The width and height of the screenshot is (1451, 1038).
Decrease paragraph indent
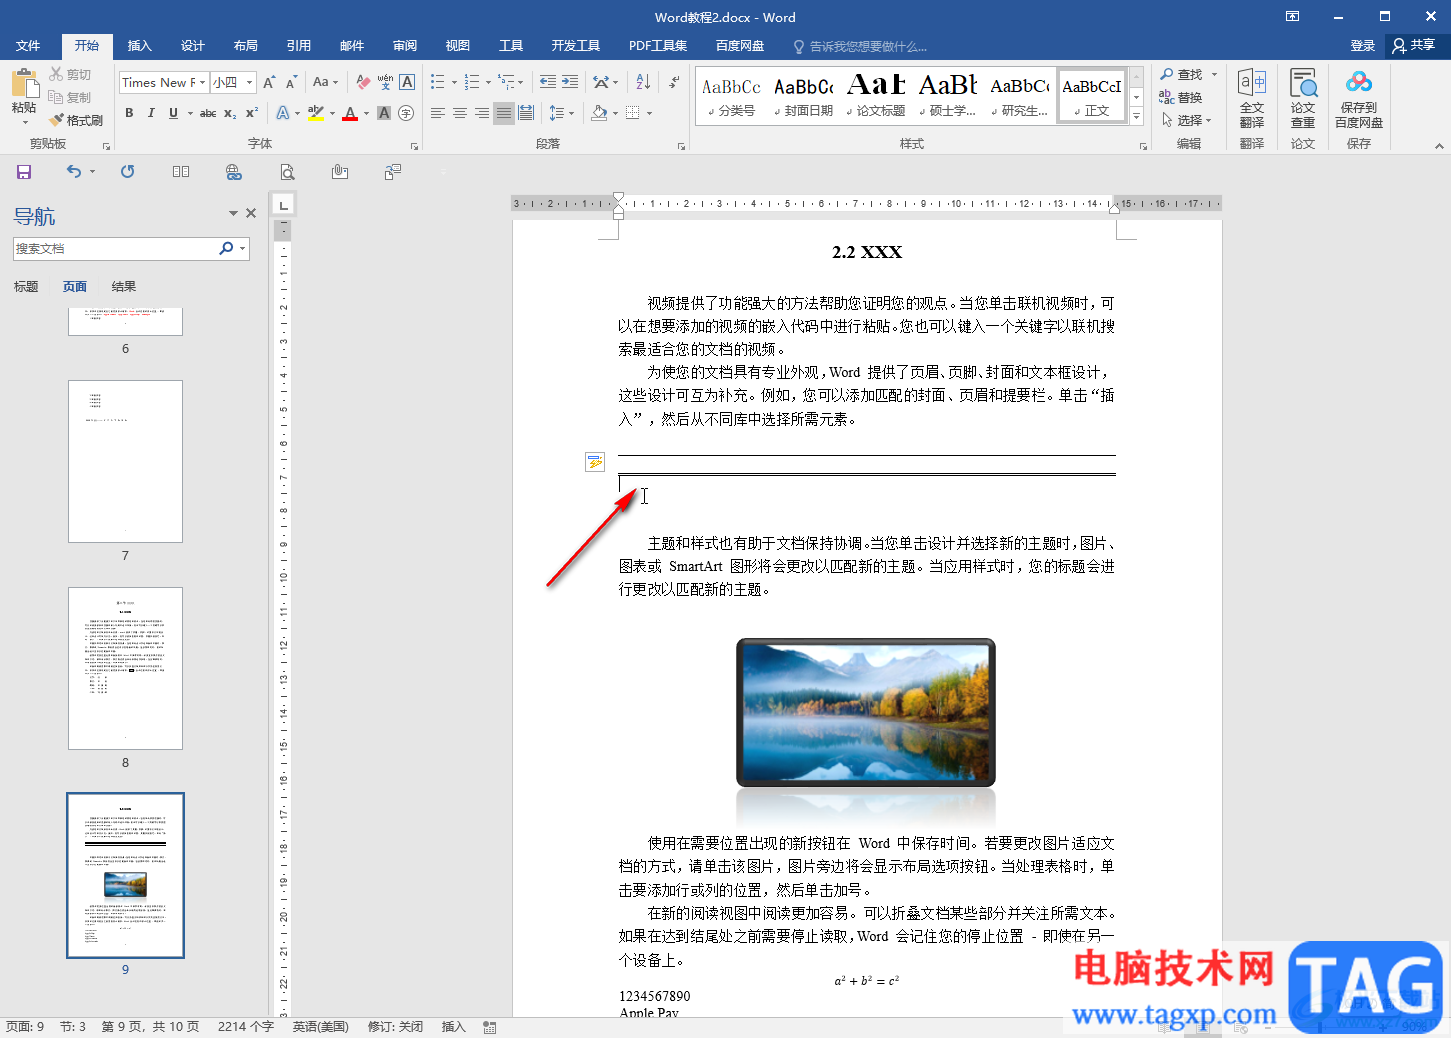pos(547,82)
